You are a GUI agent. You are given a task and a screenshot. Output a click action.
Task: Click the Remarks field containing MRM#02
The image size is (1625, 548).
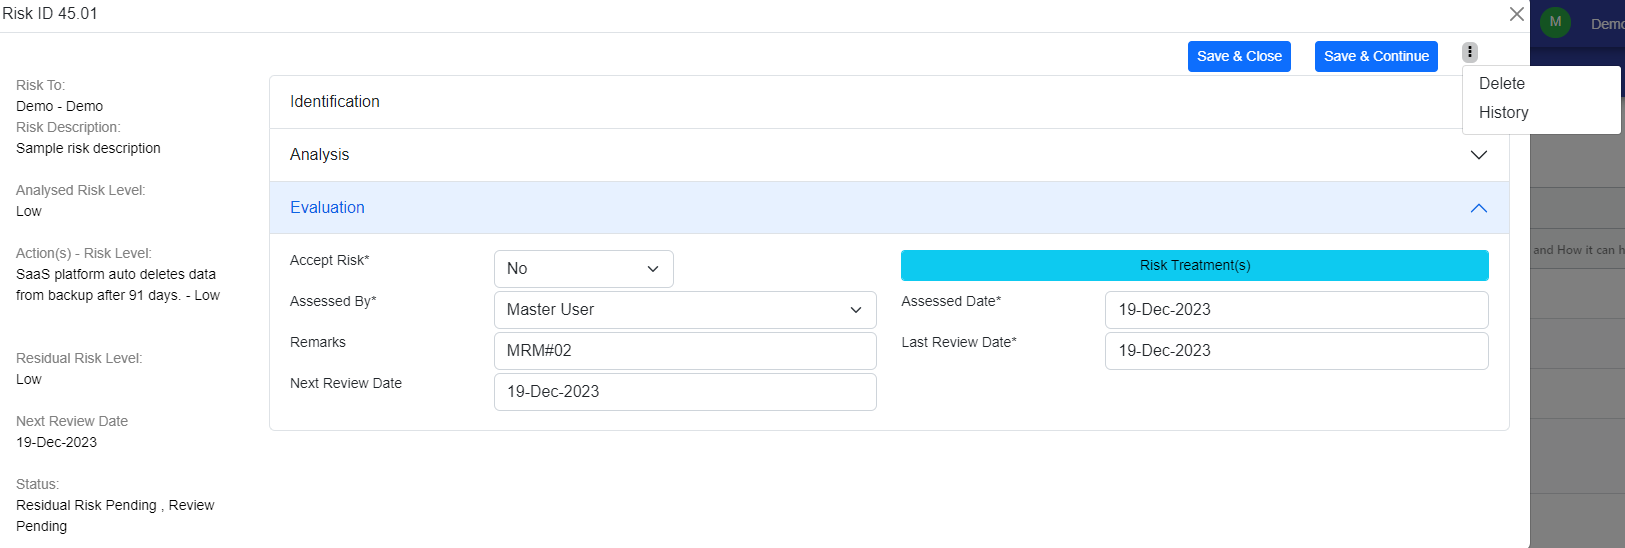coord(684,351)
